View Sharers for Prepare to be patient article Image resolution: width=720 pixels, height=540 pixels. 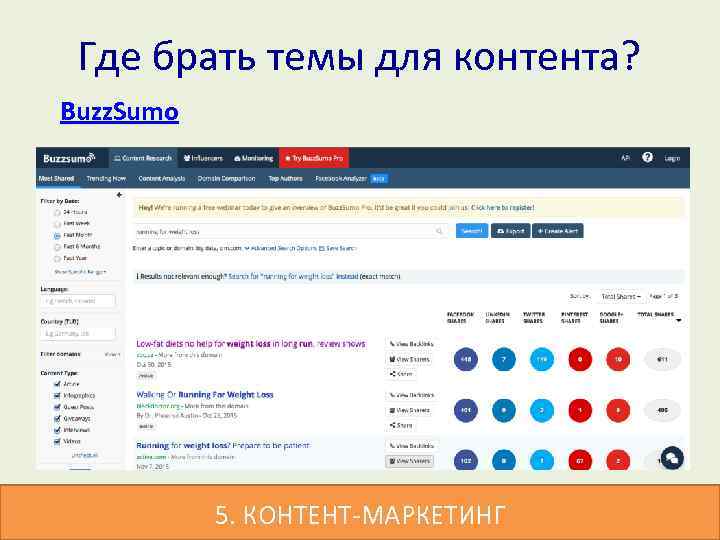(x=409, y=461)
